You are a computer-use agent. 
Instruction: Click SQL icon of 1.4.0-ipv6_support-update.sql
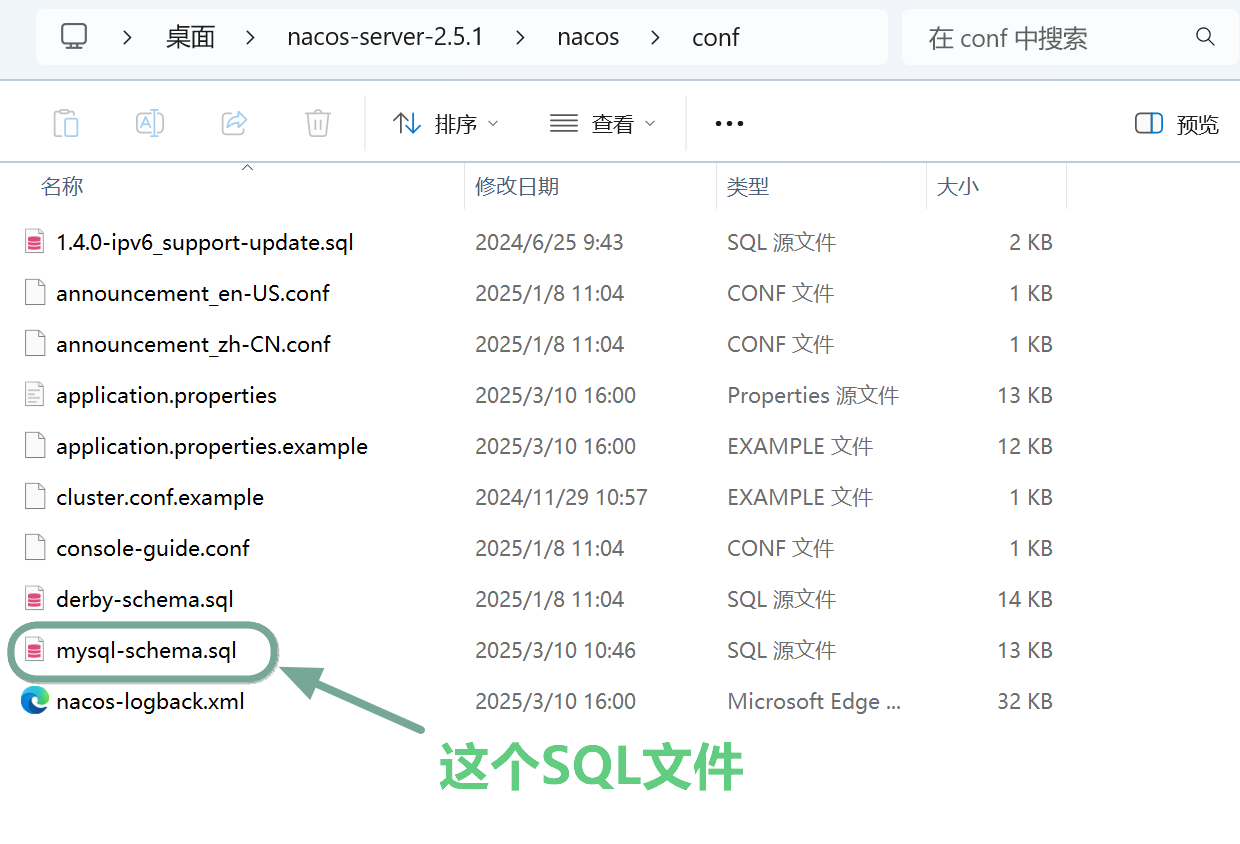[x=35, y=242]
